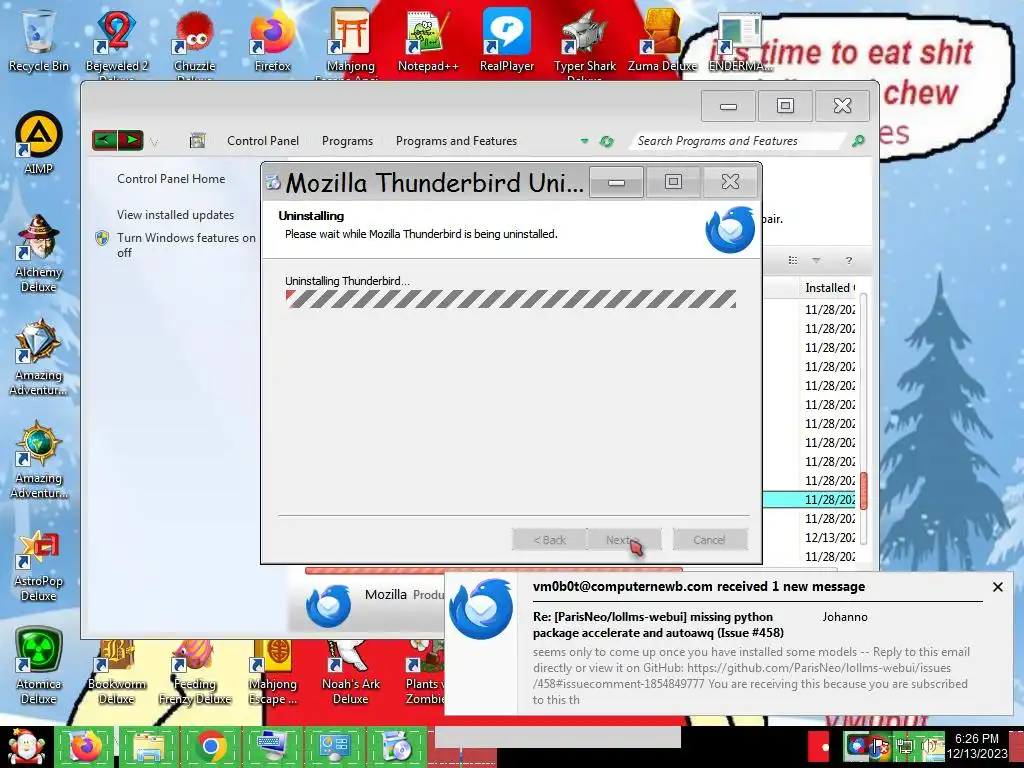Click the Control Panel breadcrumb
Viewport: 1024px width, 768px height.
[x=263, y=141]
